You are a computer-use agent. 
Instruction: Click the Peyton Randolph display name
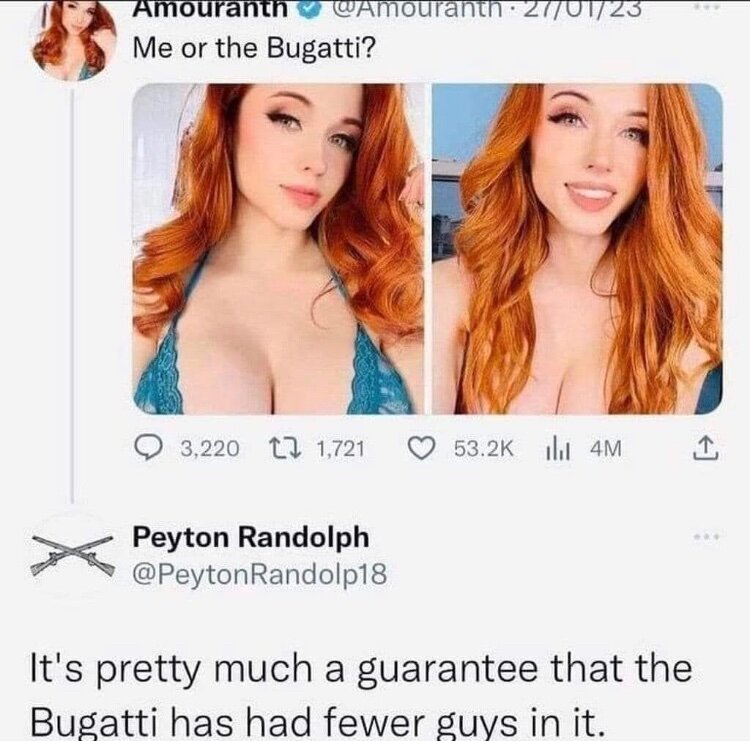tap(251, 537)
